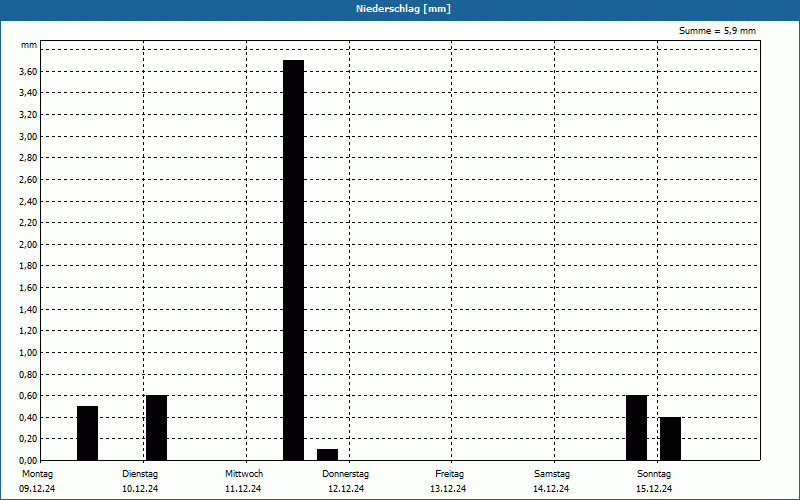Click the y-axis value 0,80
Screen dimensions: 800x500
(28, 374)
